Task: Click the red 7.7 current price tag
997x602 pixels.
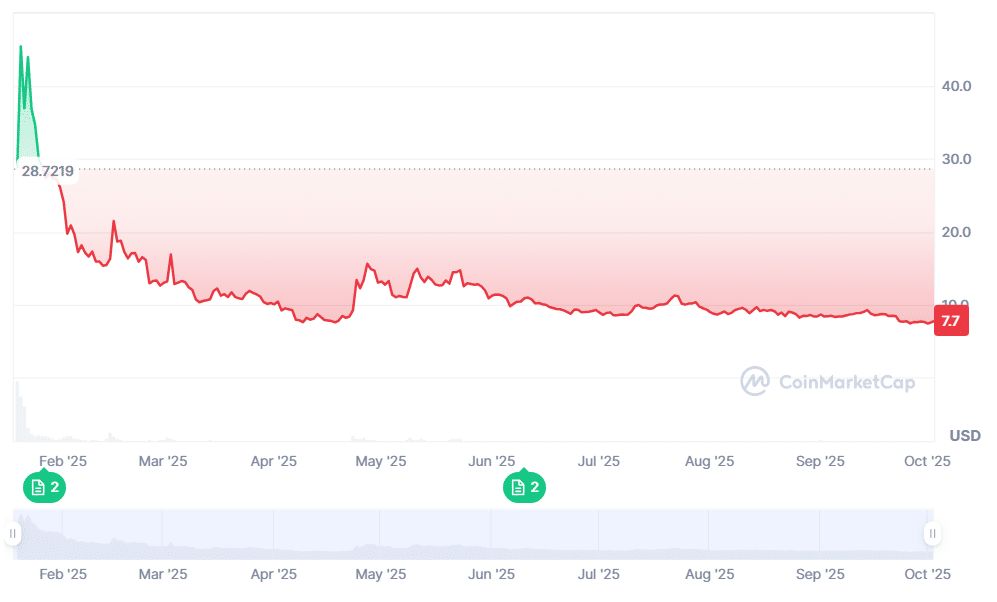Action: (950, 321)
